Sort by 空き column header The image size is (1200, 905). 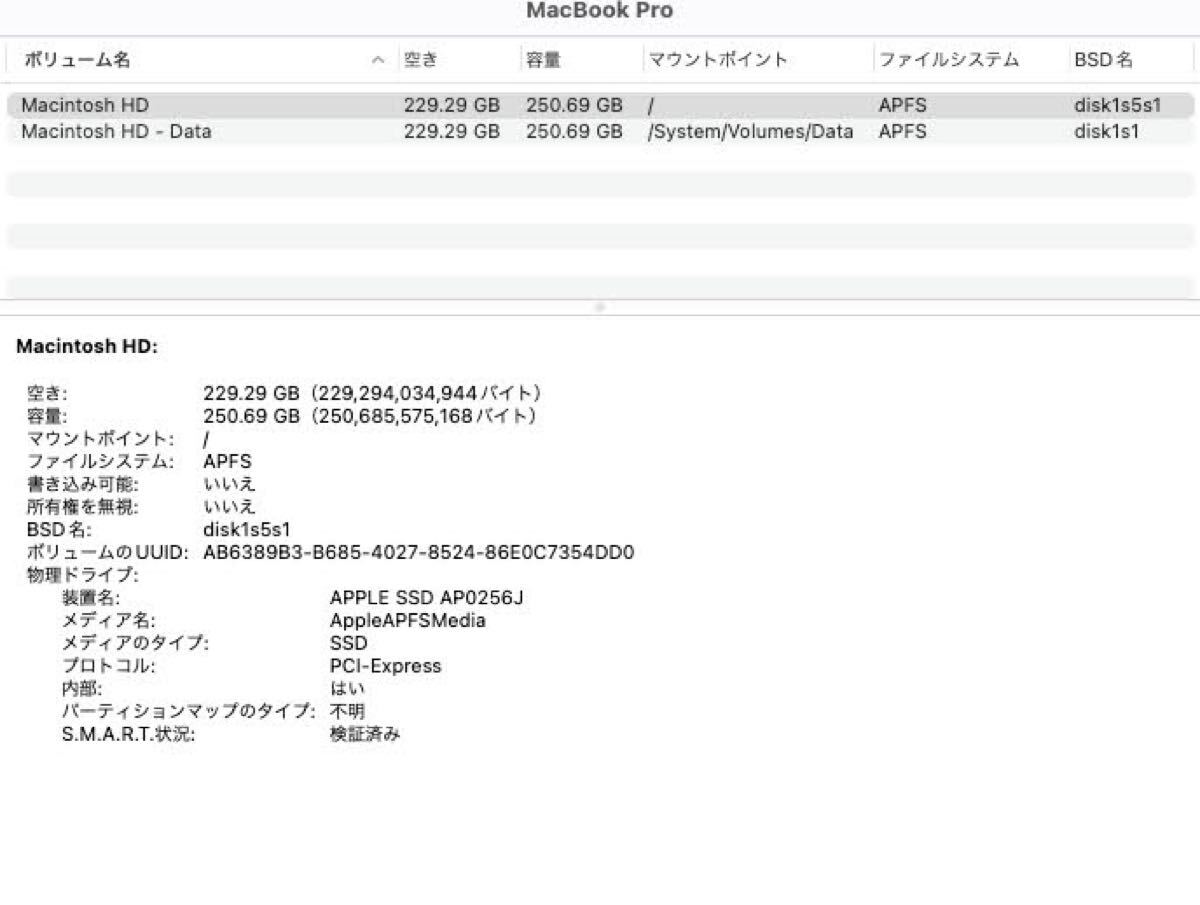(x=421, y=60)
